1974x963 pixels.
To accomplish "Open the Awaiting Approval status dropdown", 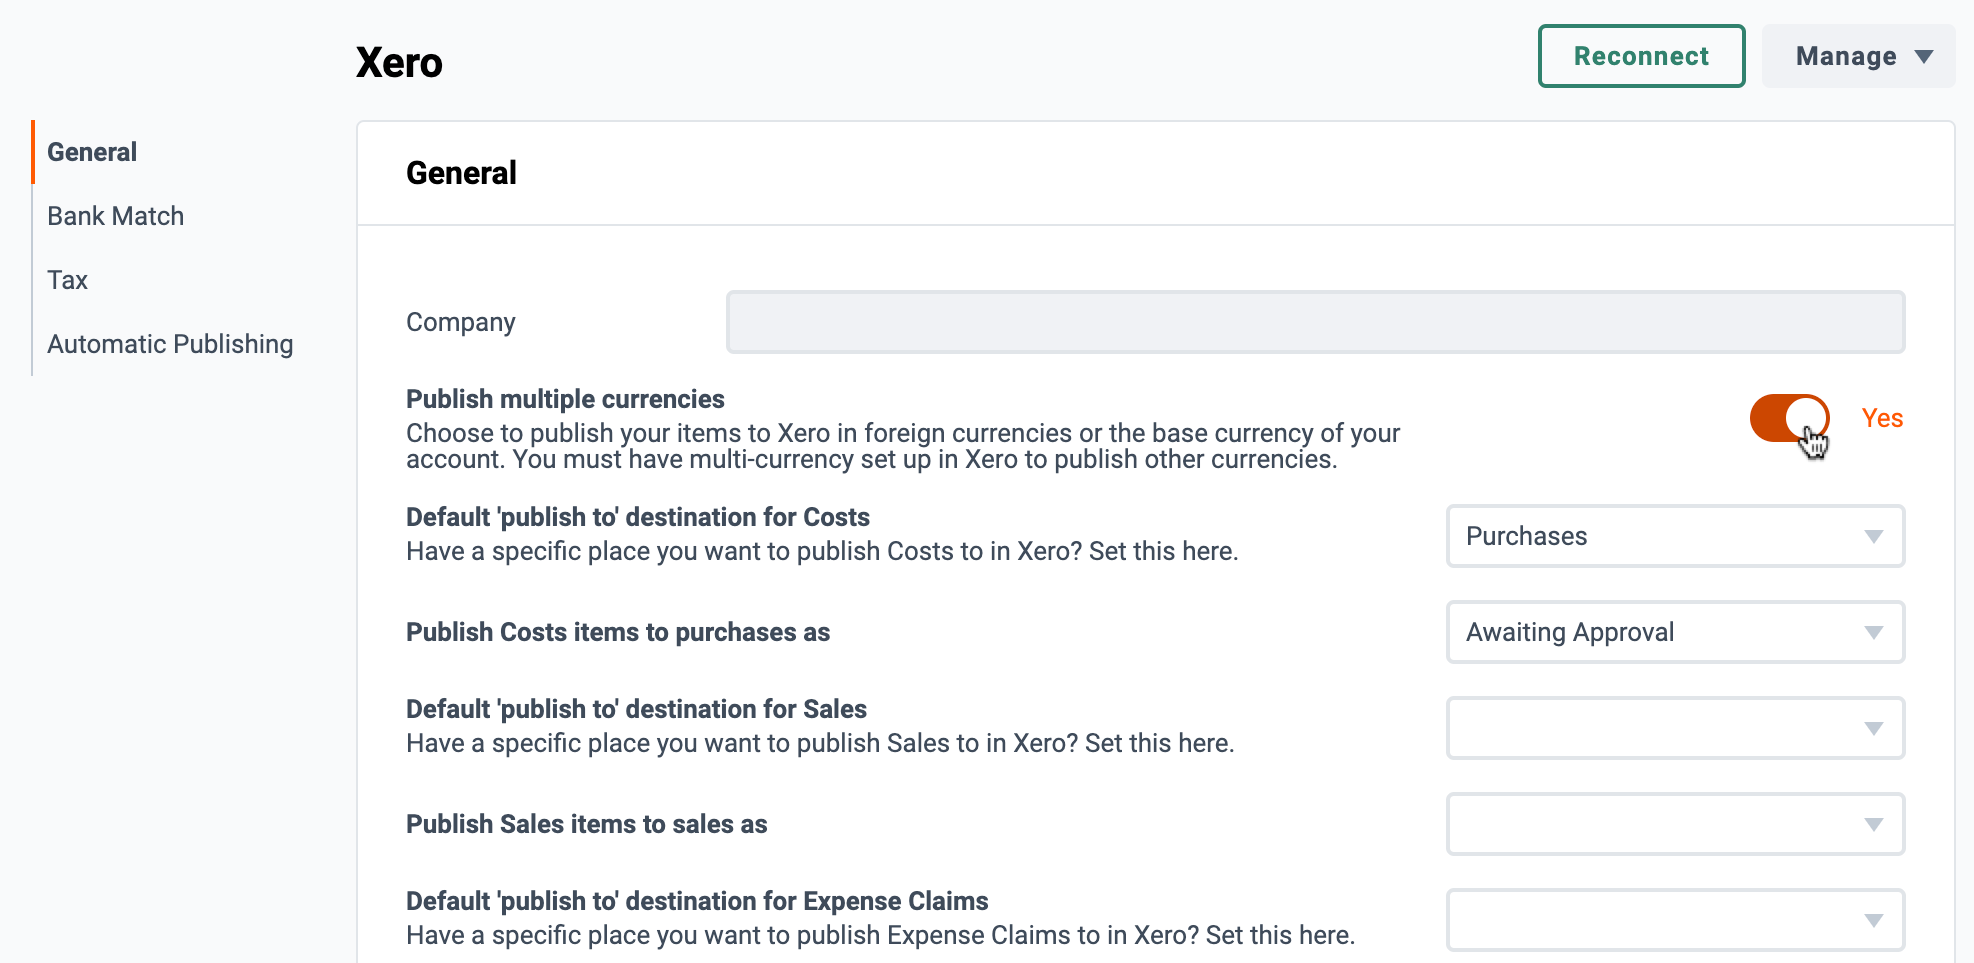I will click(1675, 632).
